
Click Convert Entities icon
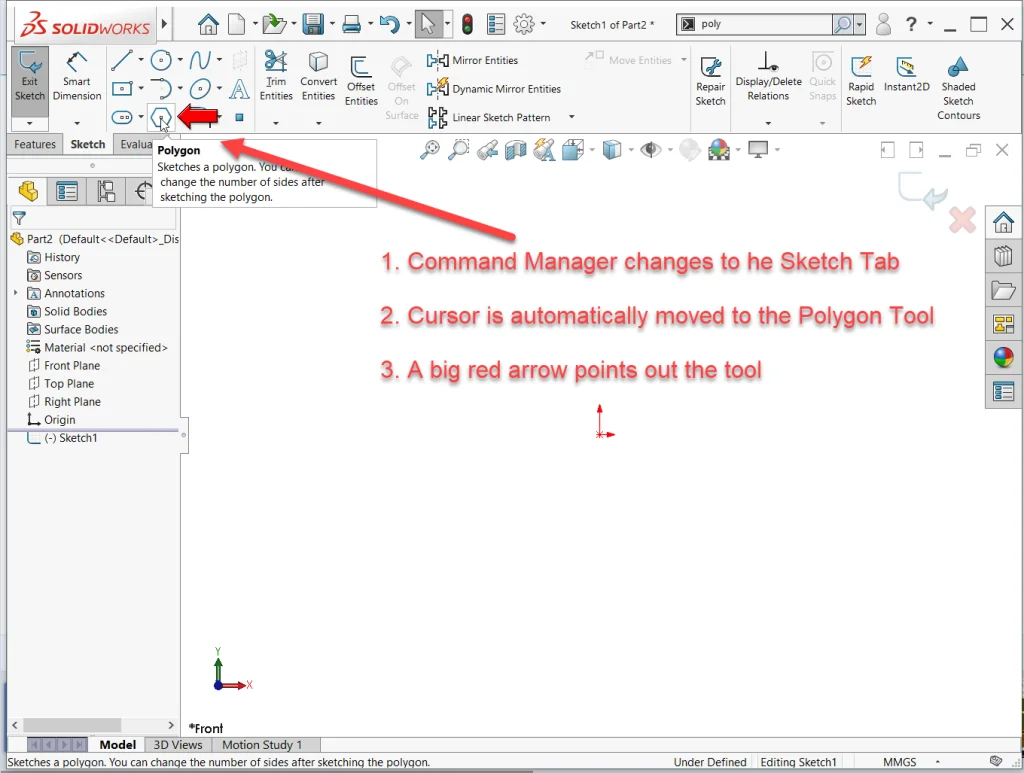(x=318, y=75)
